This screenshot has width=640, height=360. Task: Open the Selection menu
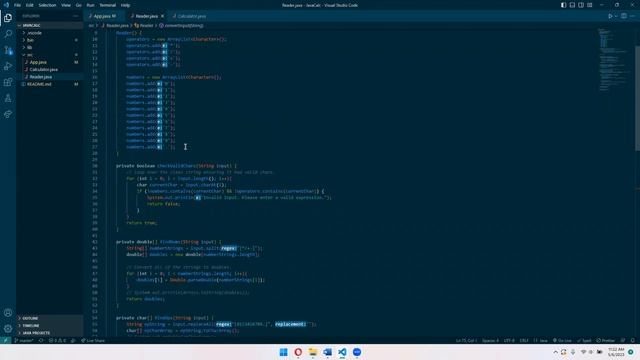point(47,5)
